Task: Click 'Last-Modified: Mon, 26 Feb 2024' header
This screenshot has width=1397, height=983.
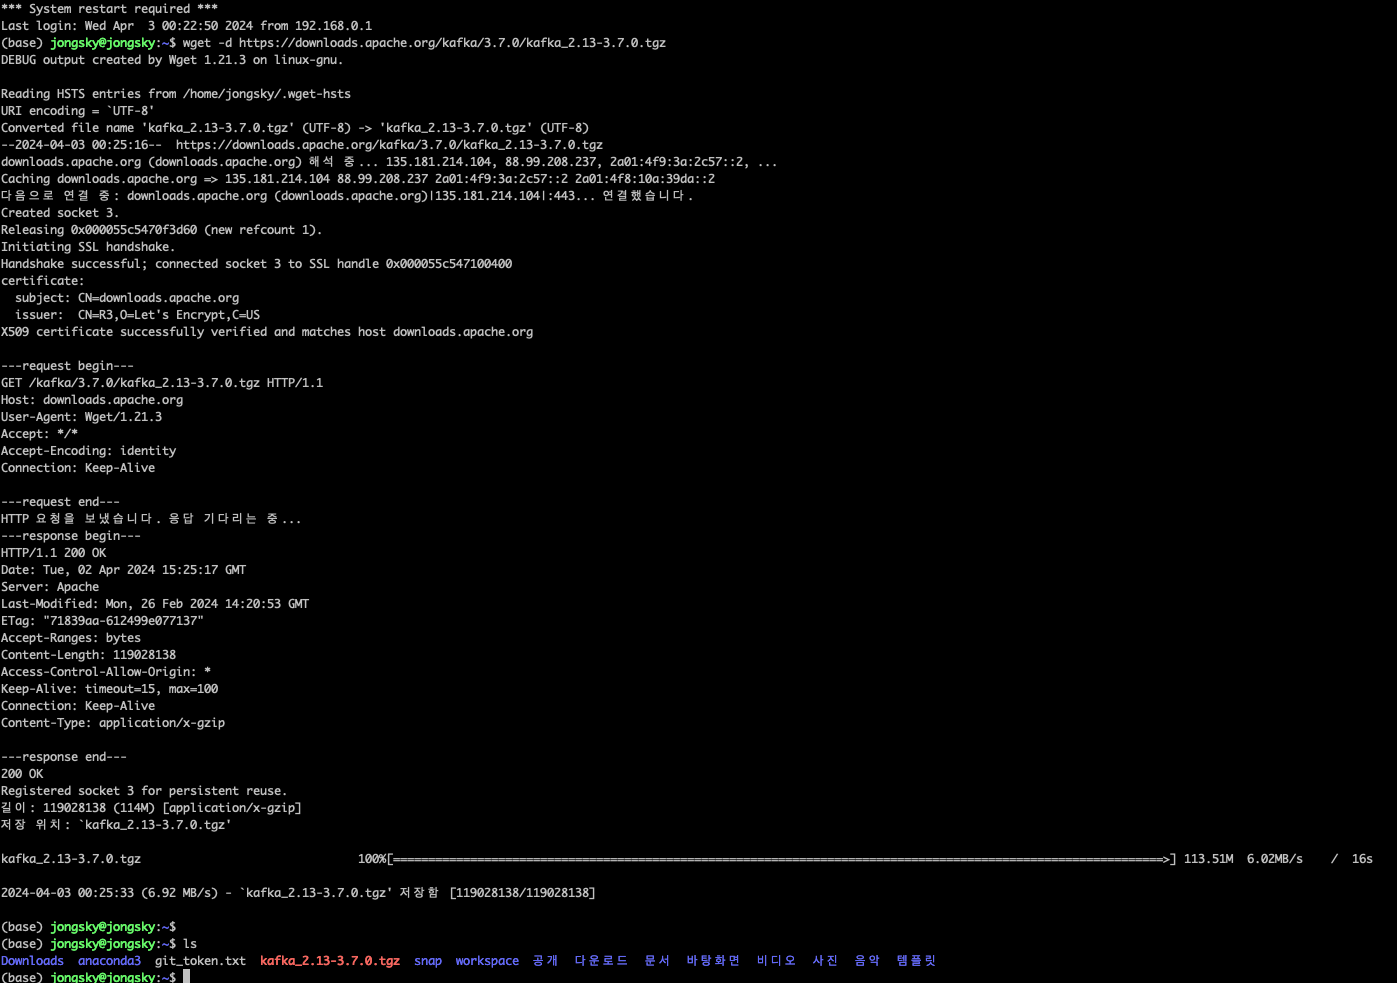Action: [x=155, y=604]
